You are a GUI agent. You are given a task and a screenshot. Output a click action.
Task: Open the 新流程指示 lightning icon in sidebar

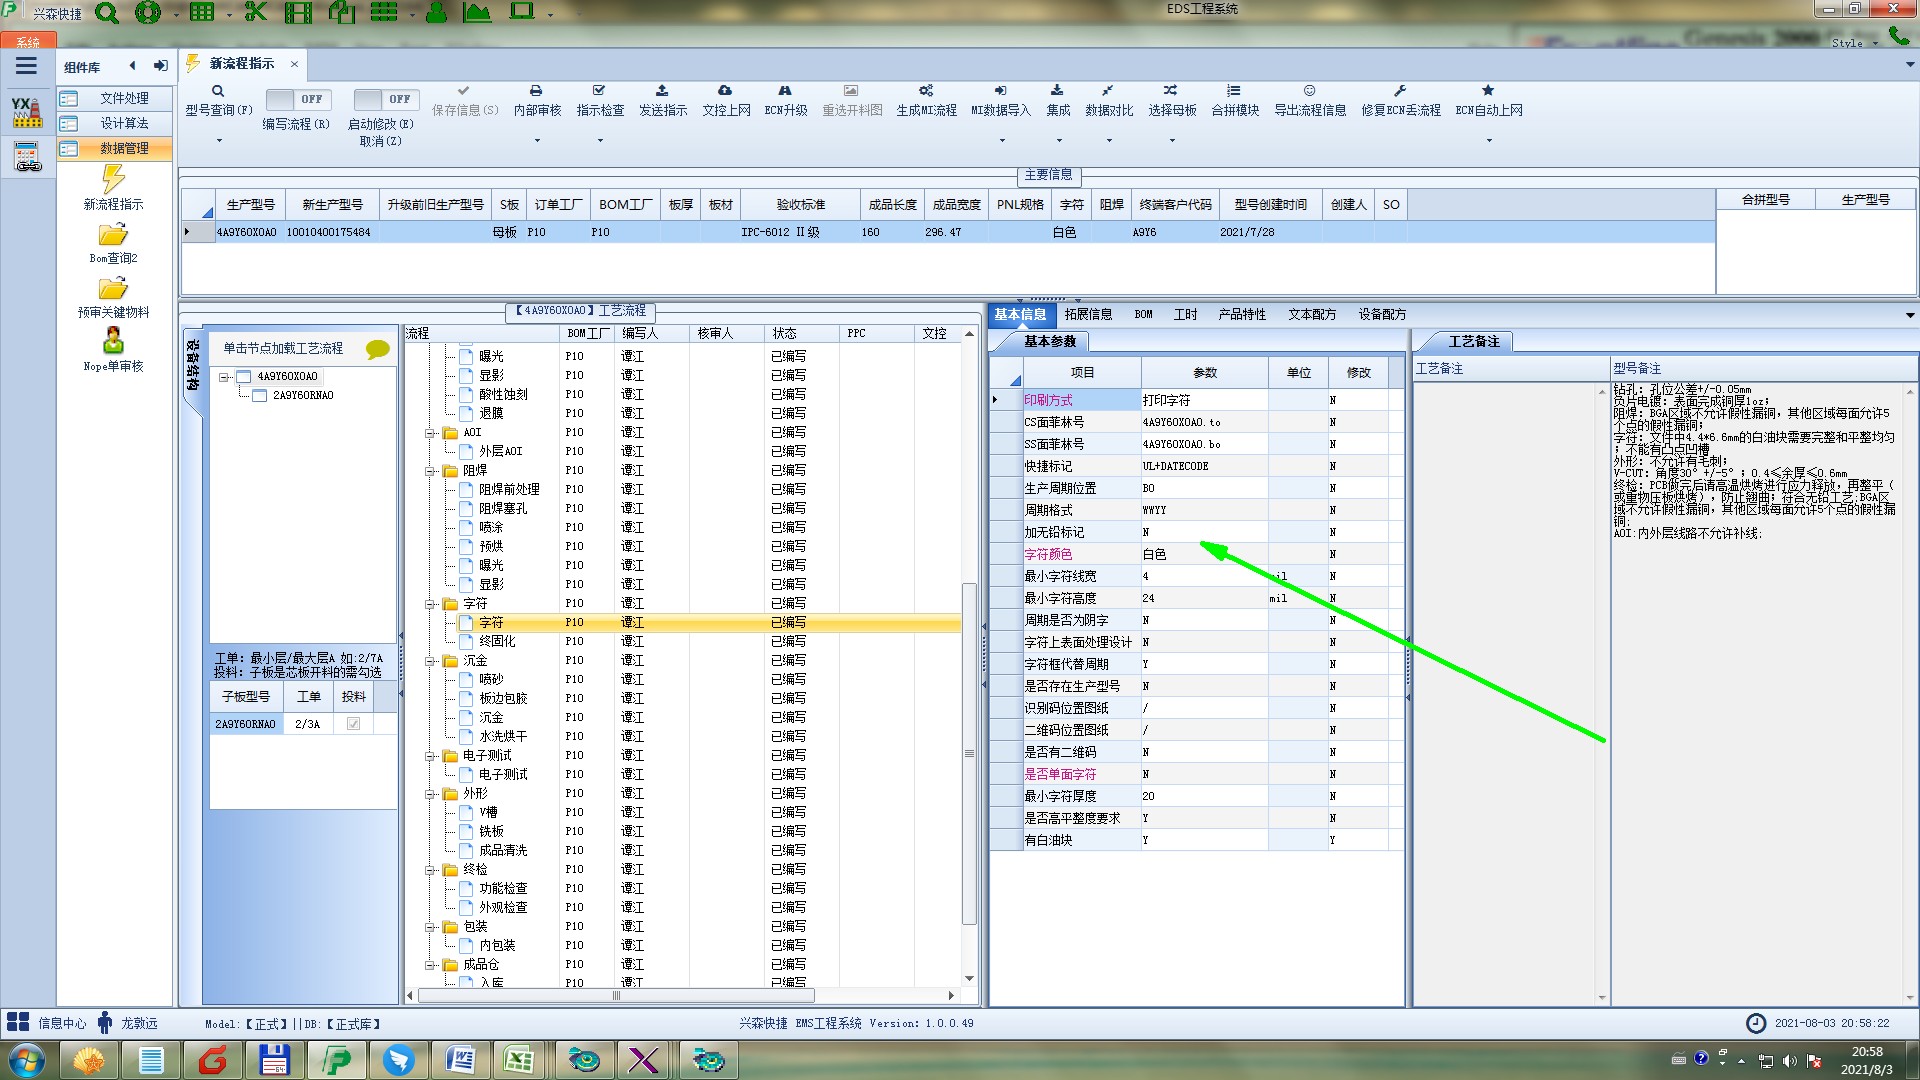pyautogui.click(x=113, y=180)
